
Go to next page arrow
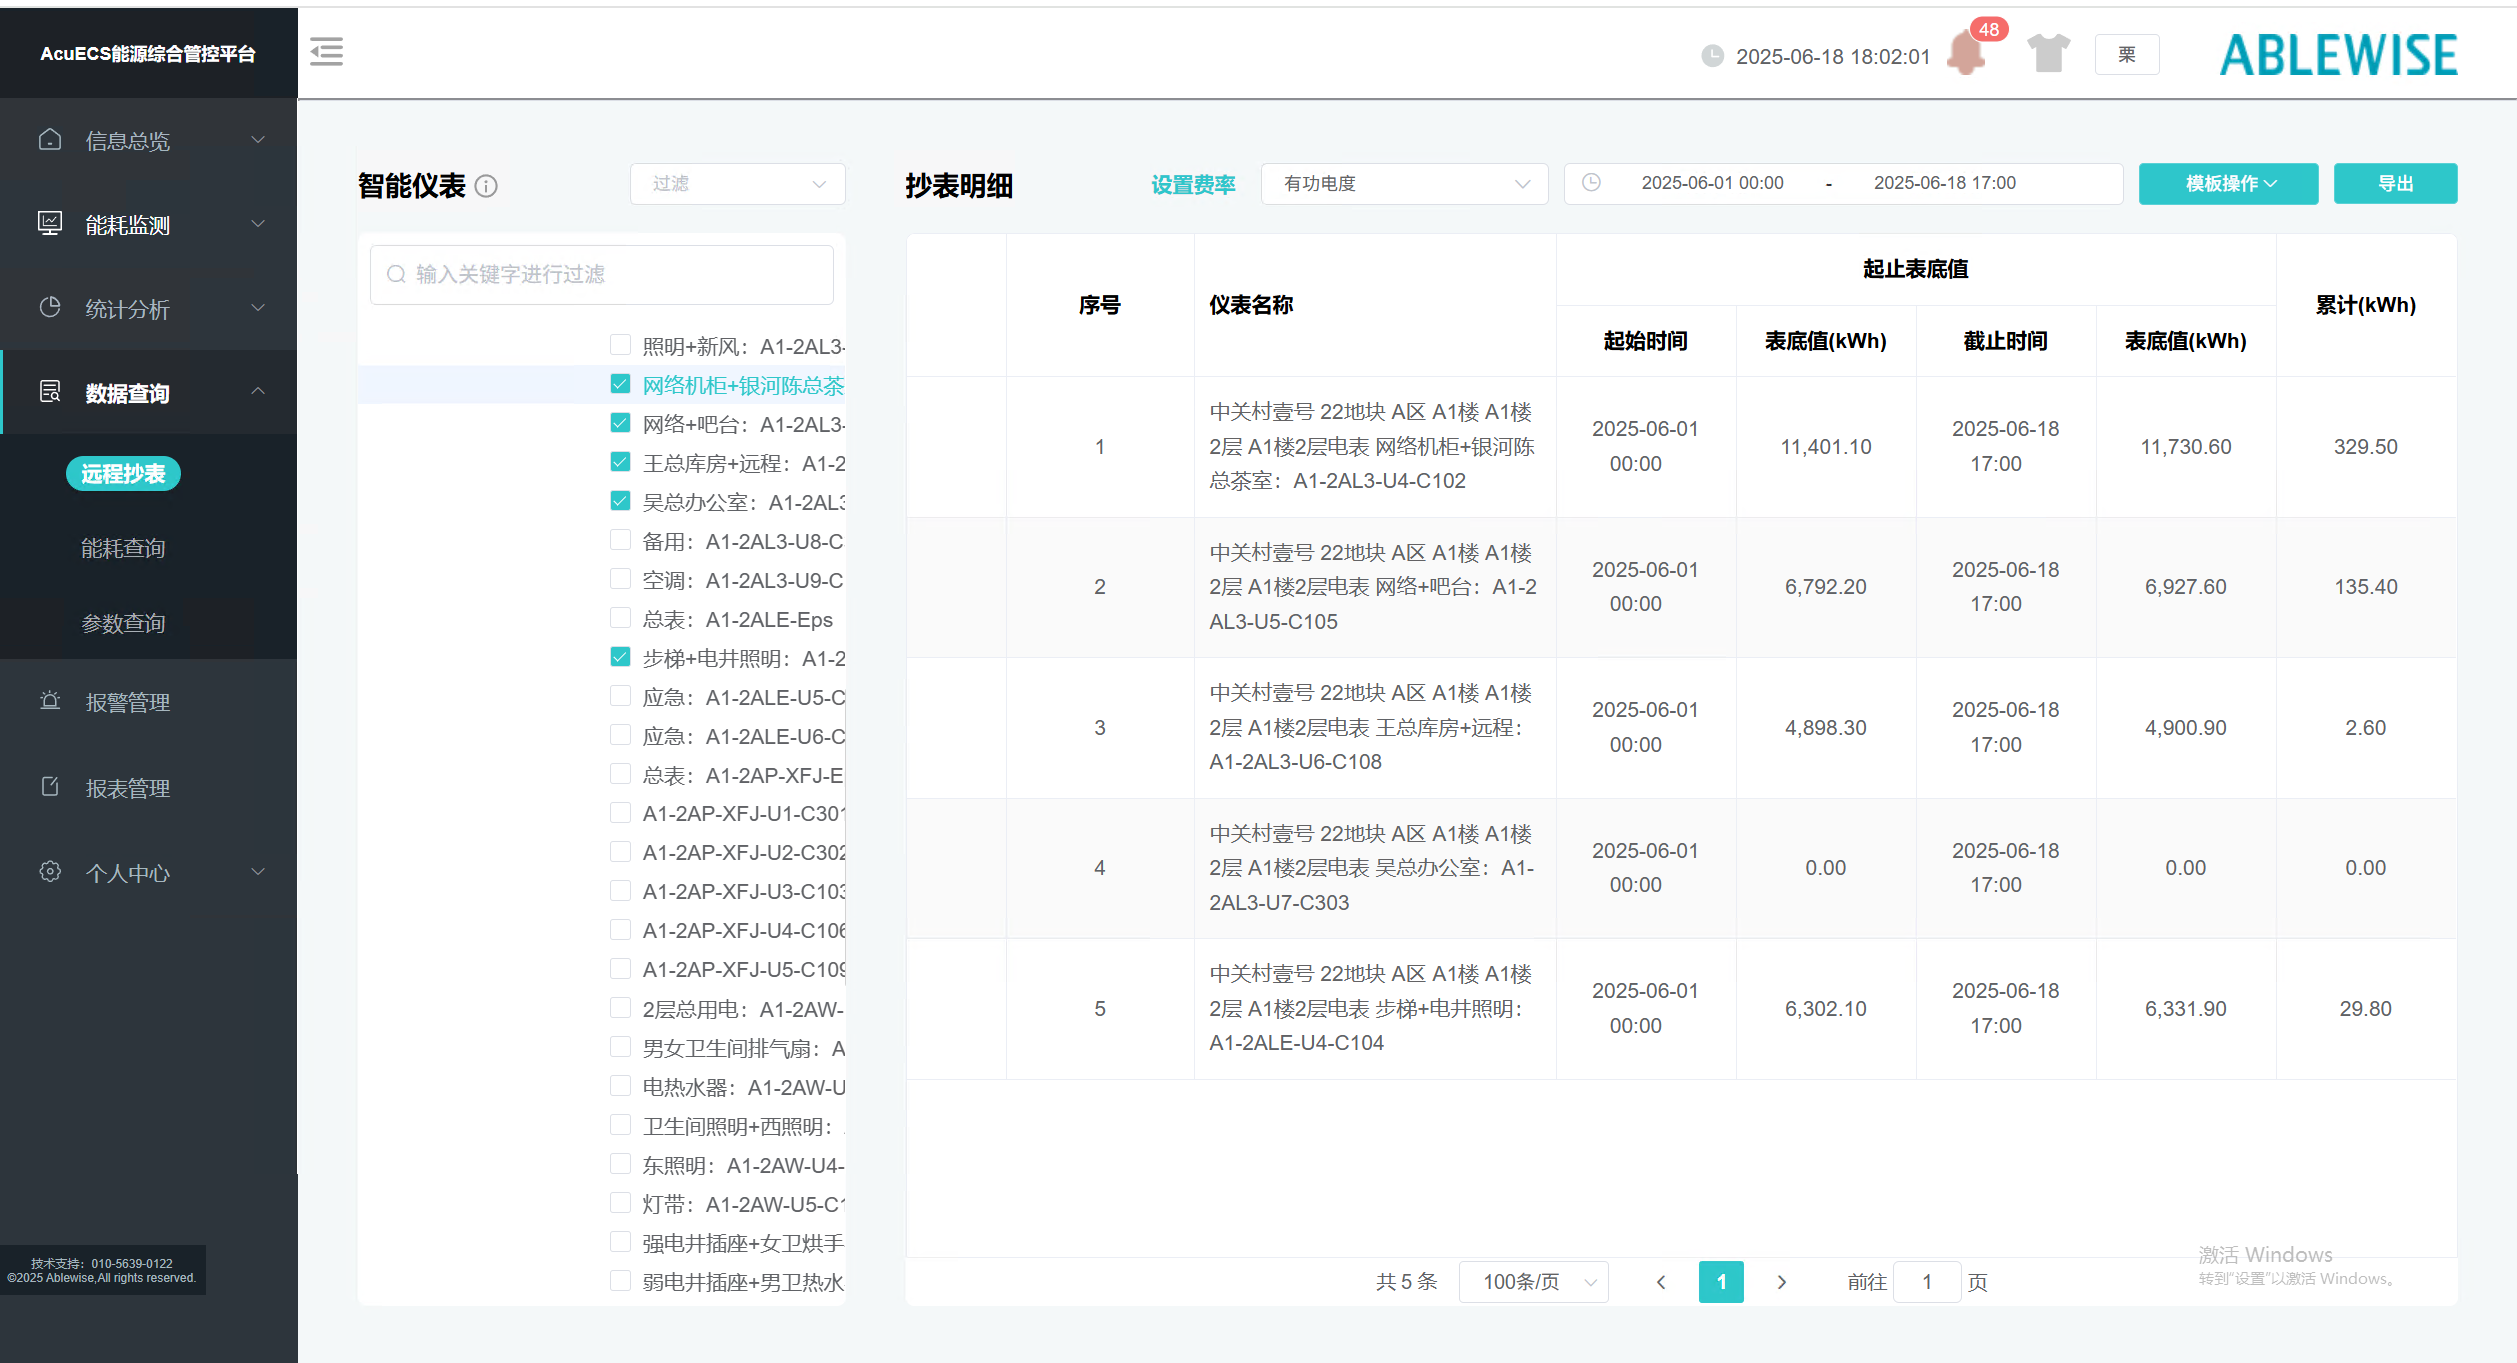click(x=1781, y=1282)
